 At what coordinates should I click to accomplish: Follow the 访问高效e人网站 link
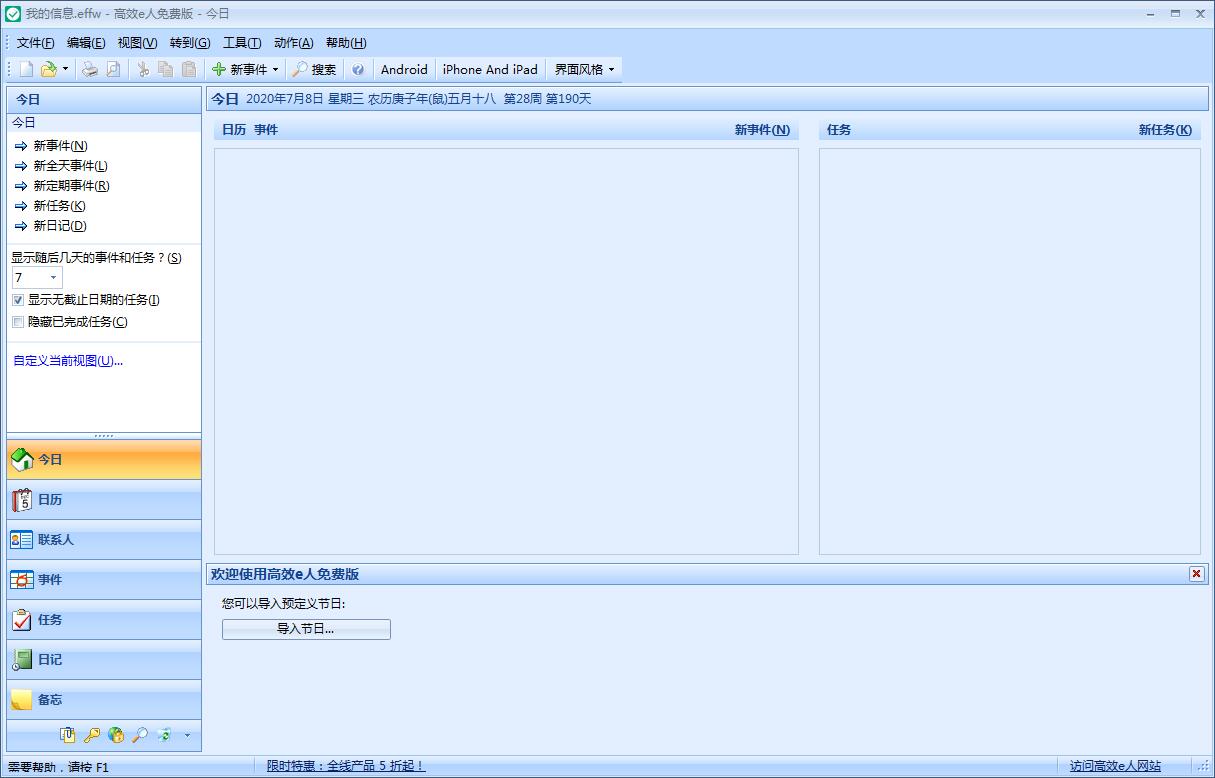coord(1113,765)
